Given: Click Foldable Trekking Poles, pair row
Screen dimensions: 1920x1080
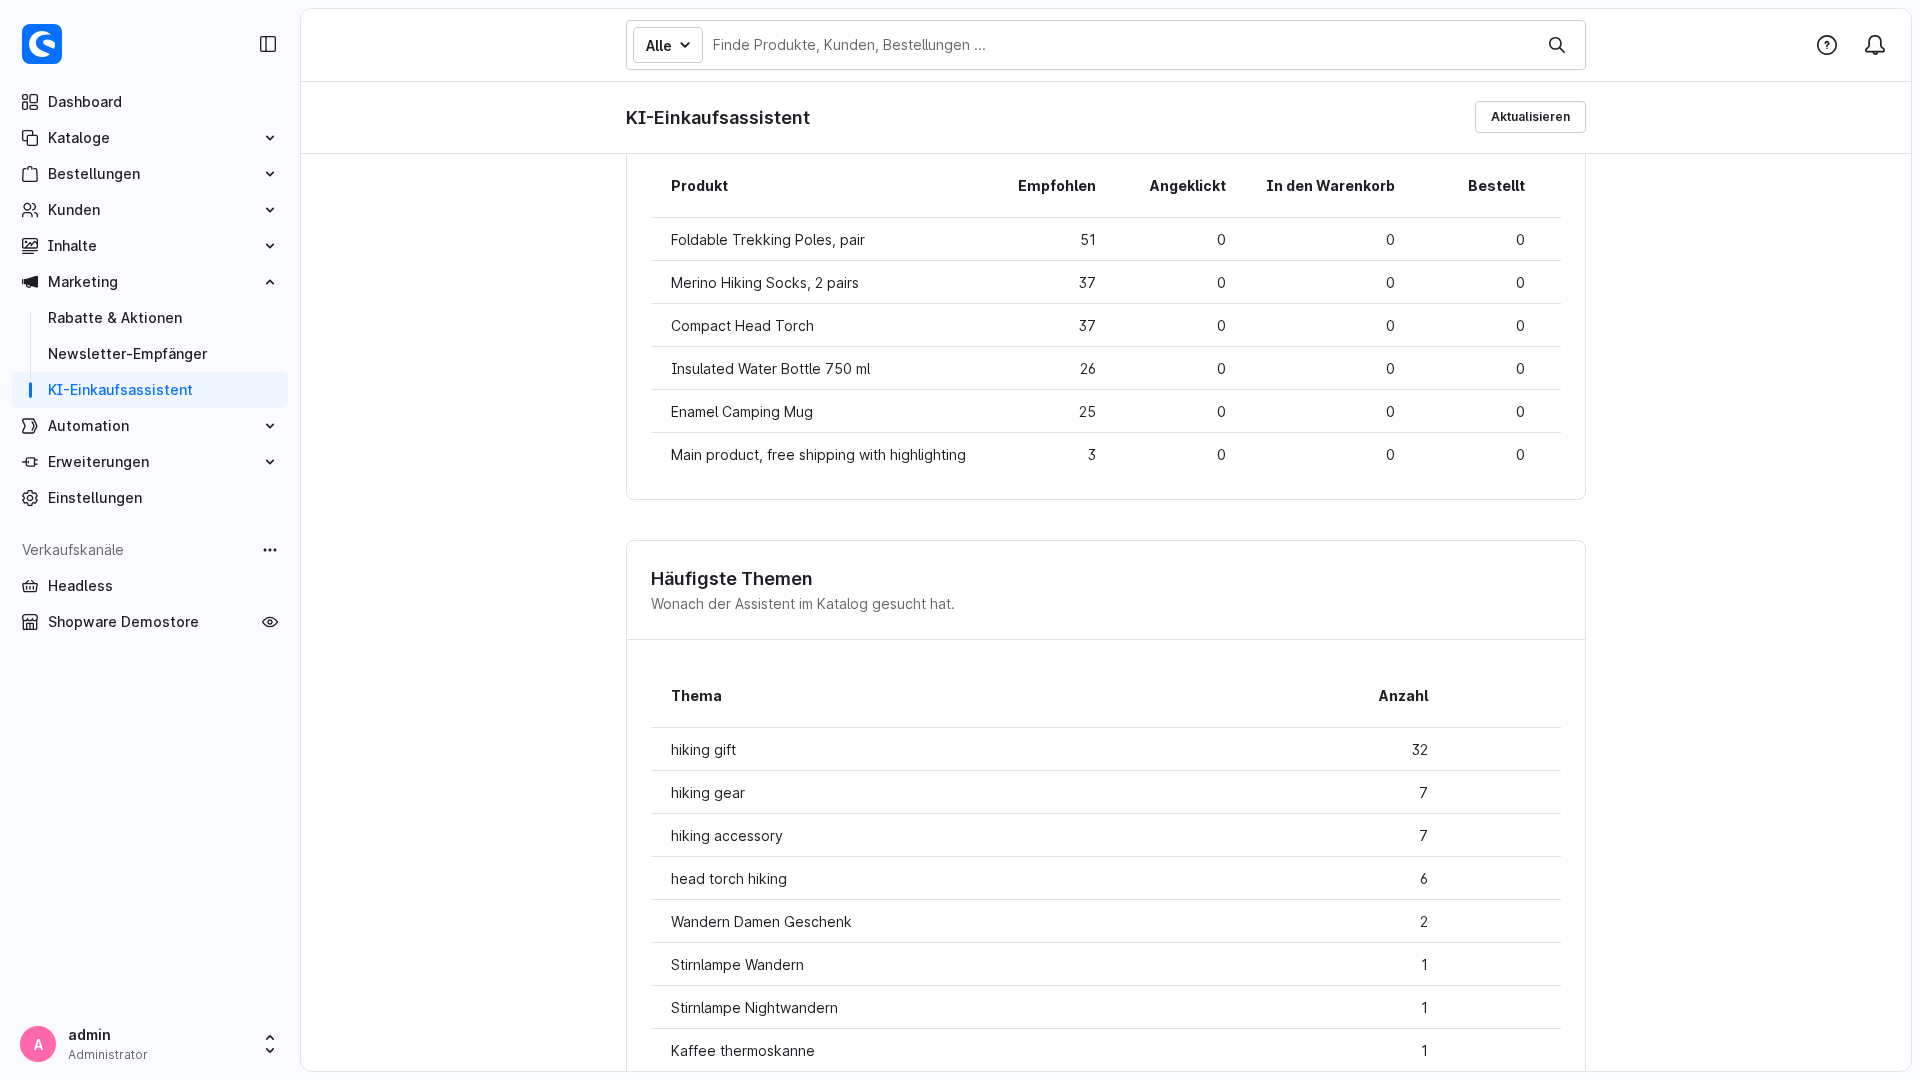Looking at the screenshot, I should pyautogui.click(x=1105, y=240).
